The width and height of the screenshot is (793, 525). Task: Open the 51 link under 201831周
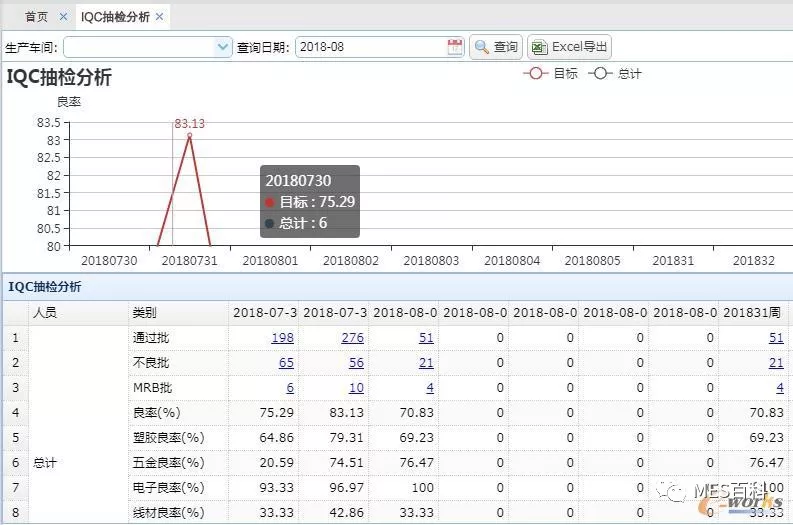point(776,338)
